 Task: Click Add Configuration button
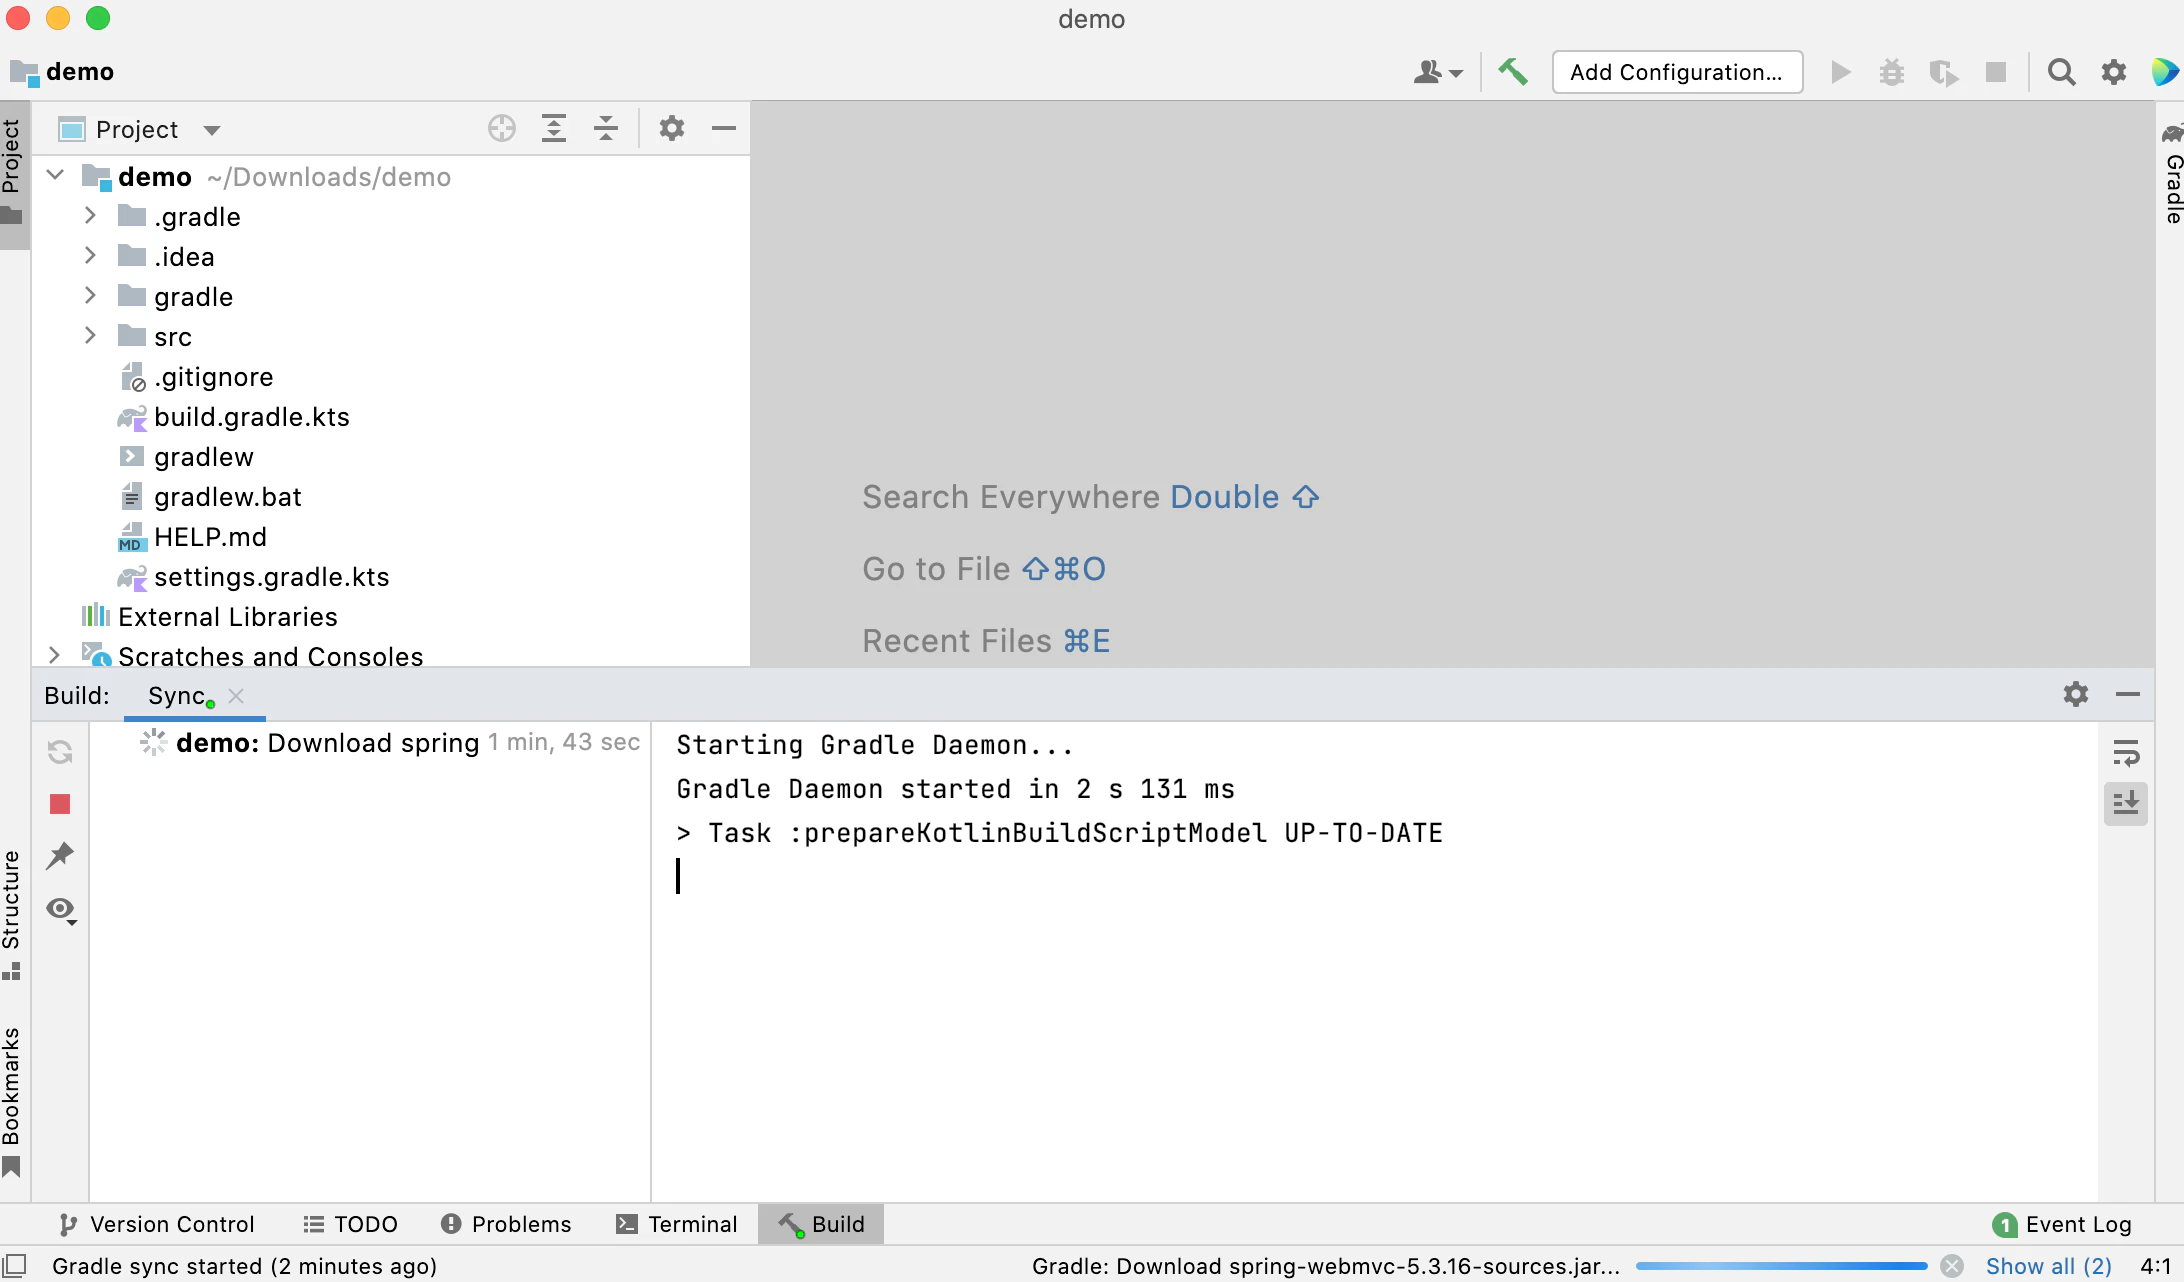point(1677,72)
